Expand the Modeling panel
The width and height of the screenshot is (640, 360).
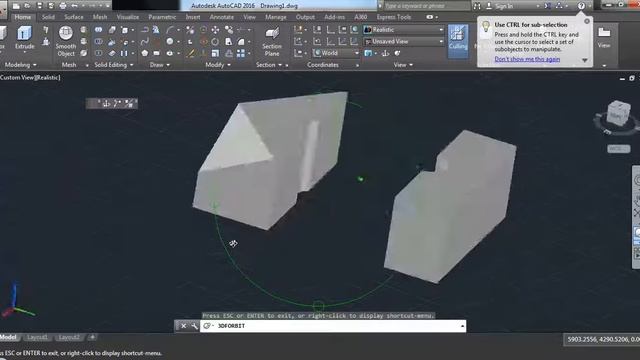click(20, 65)
